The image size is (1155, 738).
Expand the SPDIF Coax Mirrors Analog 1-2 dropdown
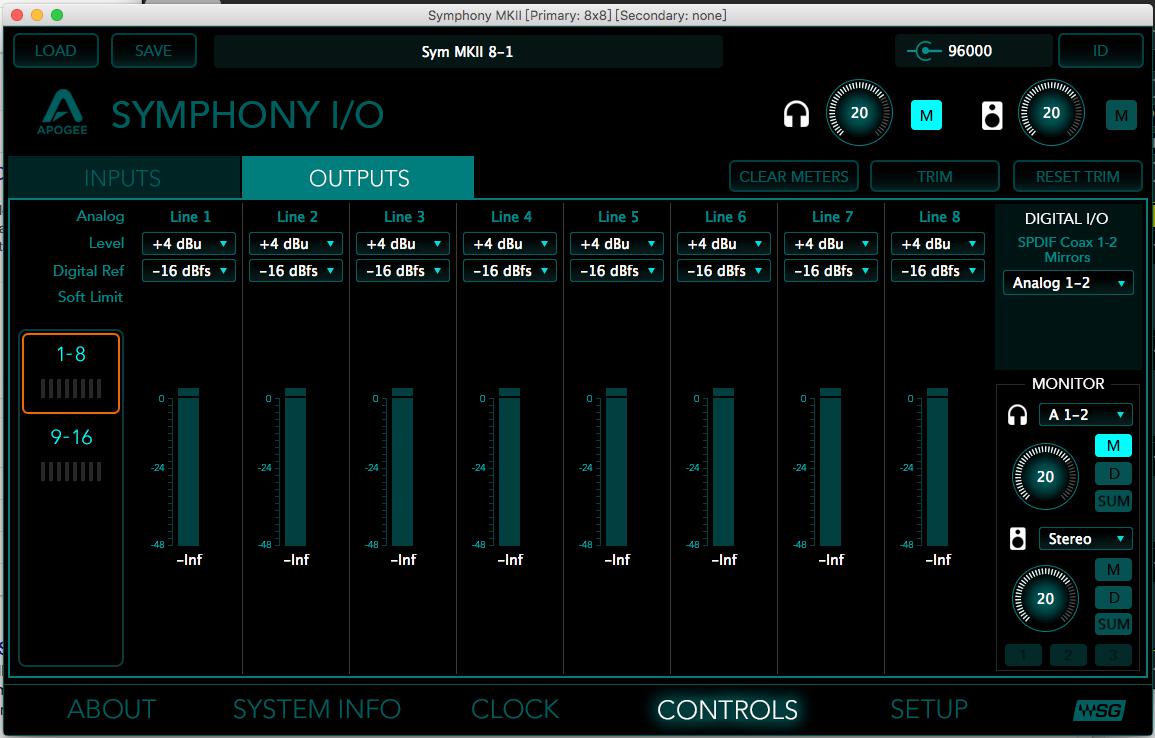[1068, 283]
